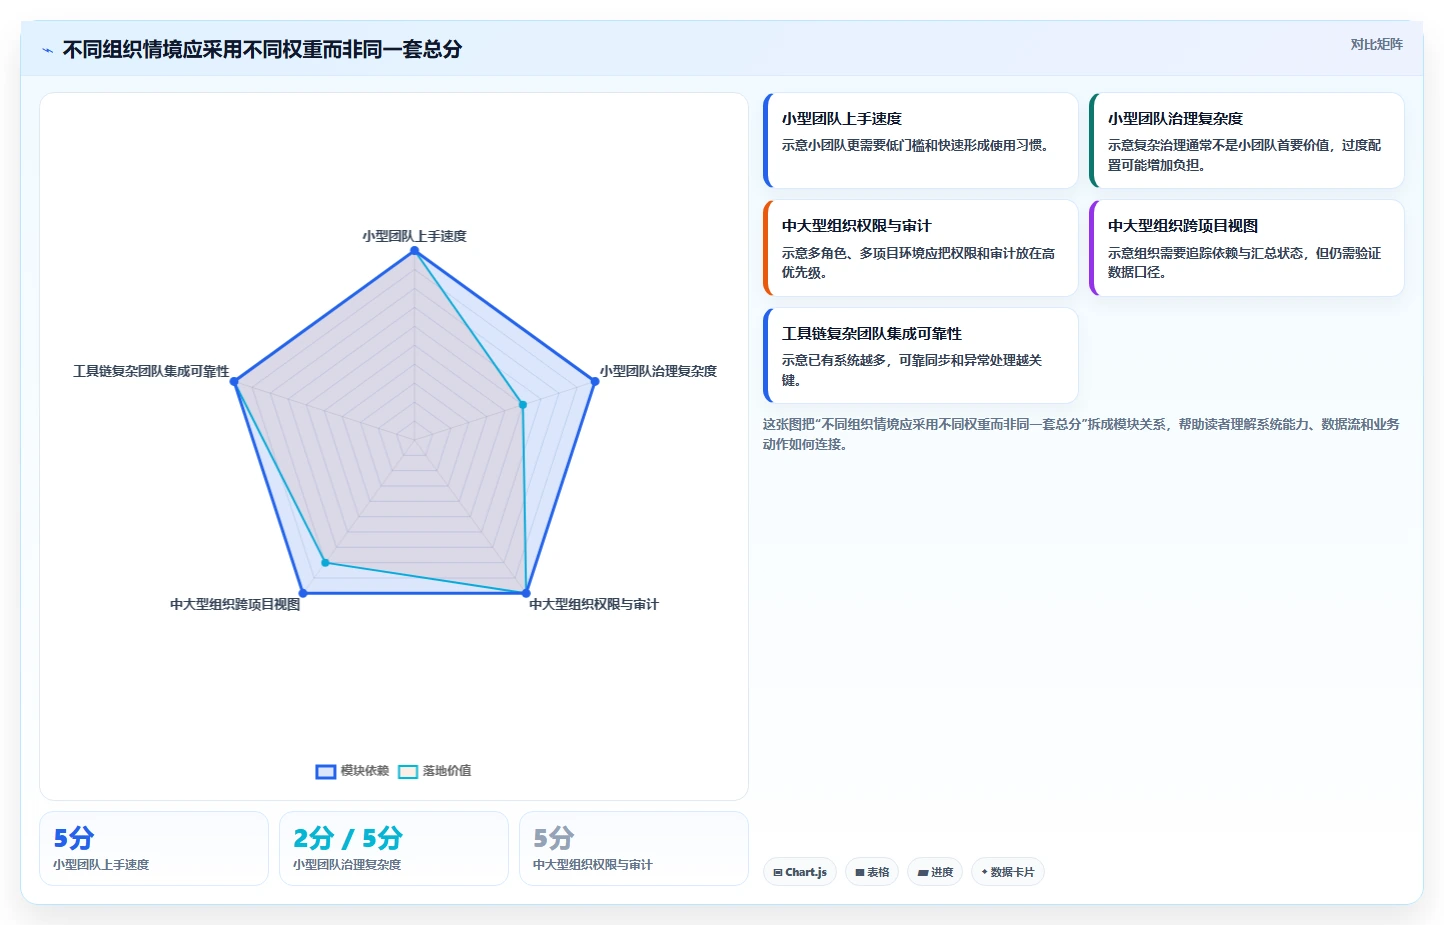This screenshot has height=925, width=1444.
Task: Click the 数据卡片 tag sparkle icon
Action: (985, 872)
